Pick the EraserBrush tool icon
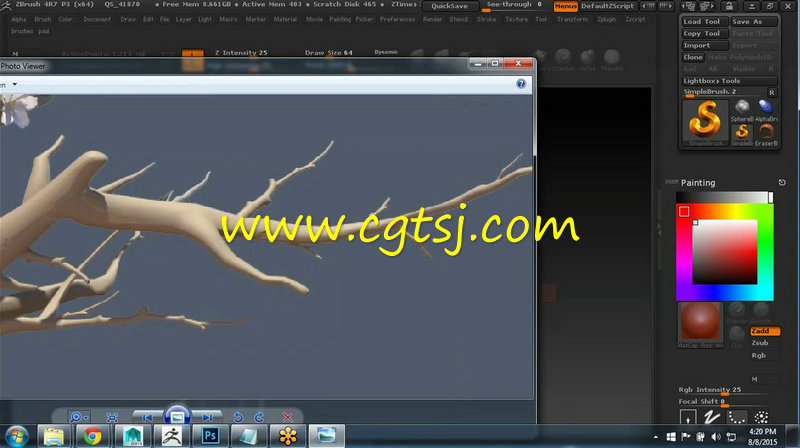 tap(766, 135)
